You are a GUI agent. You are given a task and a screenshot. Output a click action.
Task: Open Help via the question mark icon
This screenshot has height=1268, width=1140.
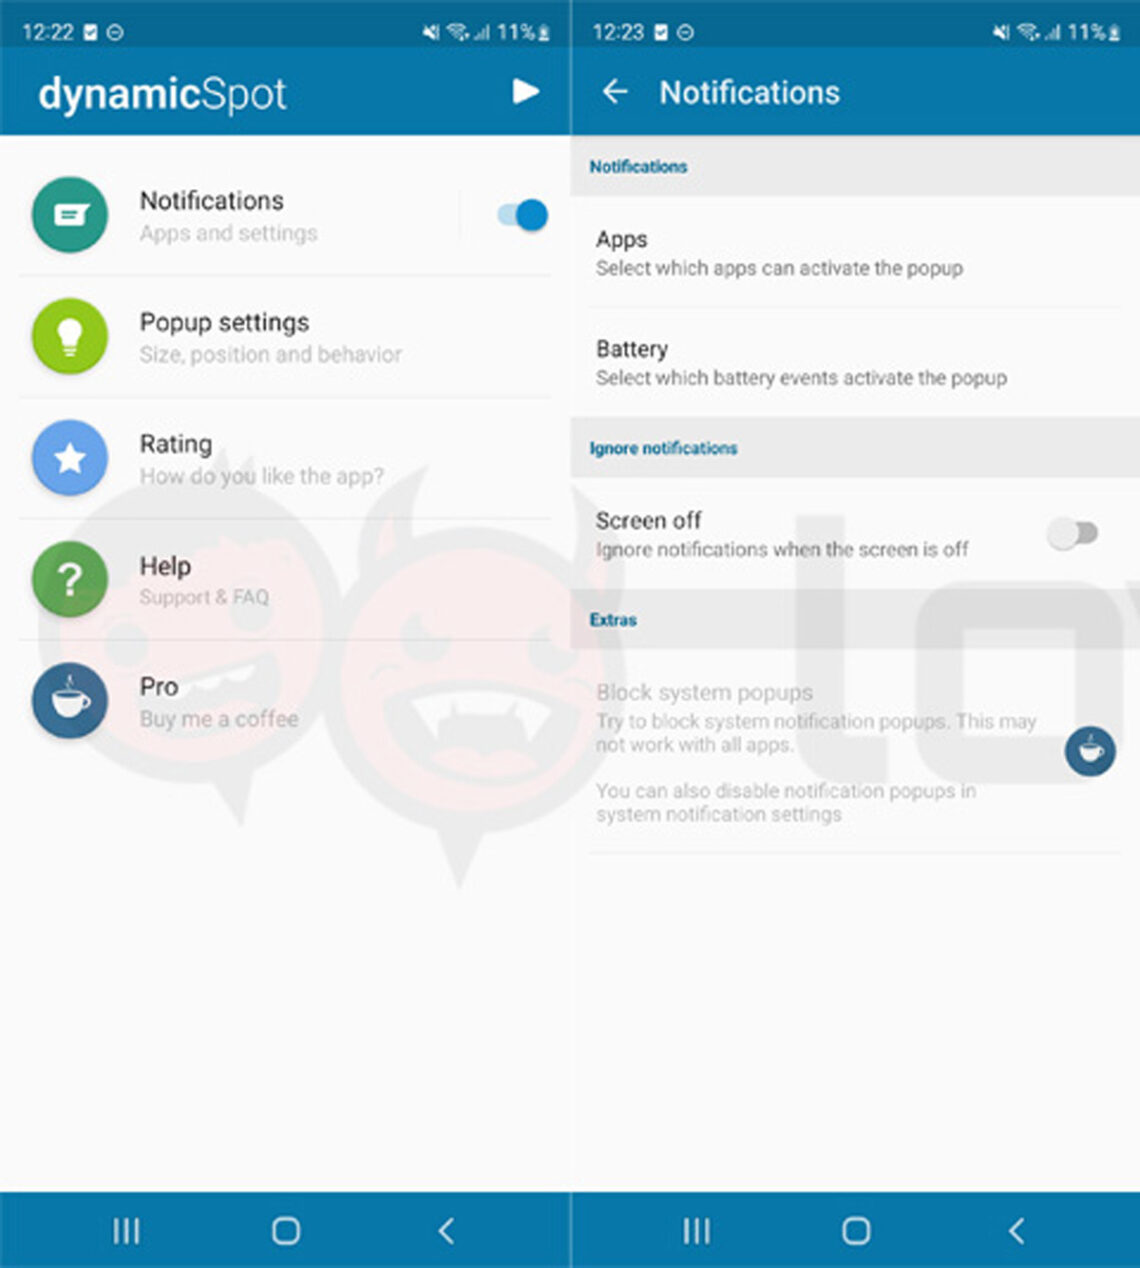click(x=68, y=580)
